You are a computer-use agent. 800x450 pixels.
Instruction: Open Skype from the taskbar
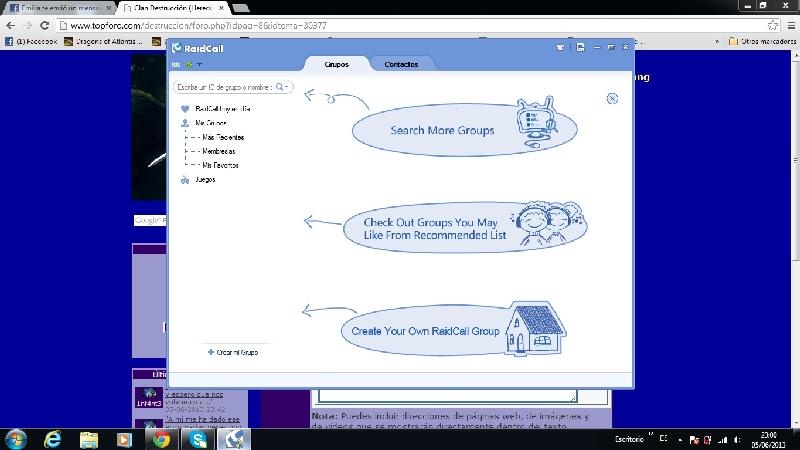[x=197, y=439]
